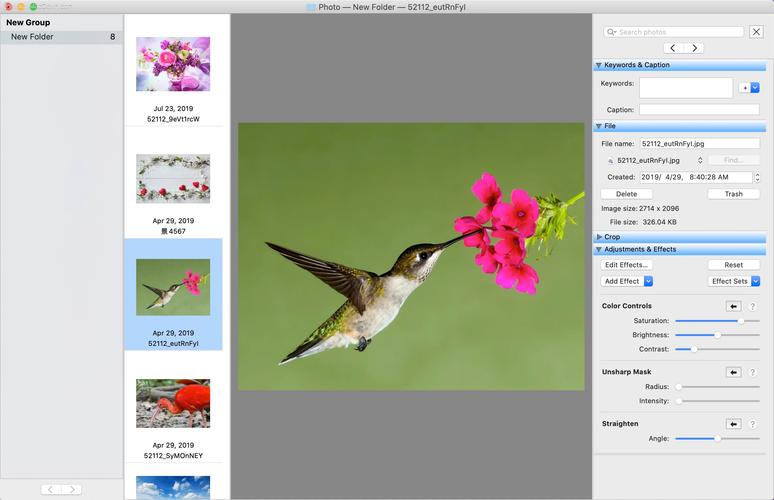Open help for Color Controls
This screenshot has height=500, width=774.
(752, 307)
